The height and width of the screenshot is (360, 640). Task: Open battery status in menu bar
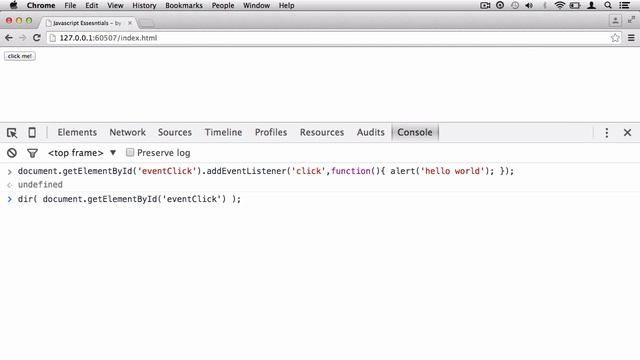575,5
